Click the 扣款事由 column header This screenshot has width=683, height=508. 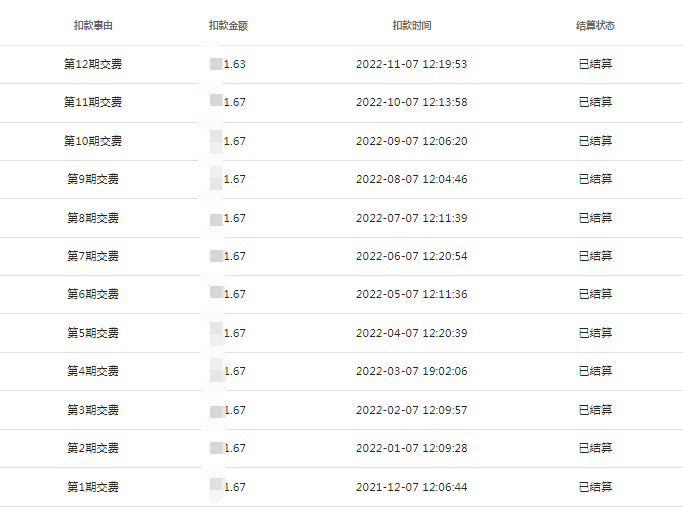pyautogui.click(x=93, y=26)
